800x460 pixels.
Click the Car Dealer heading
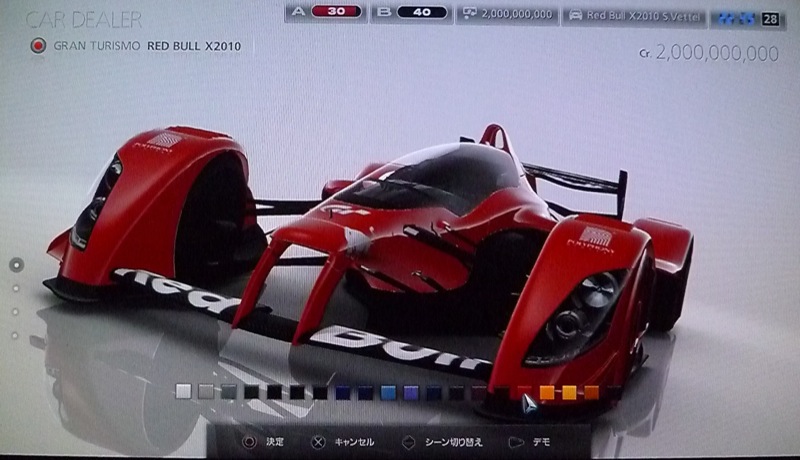pos(83,19)
